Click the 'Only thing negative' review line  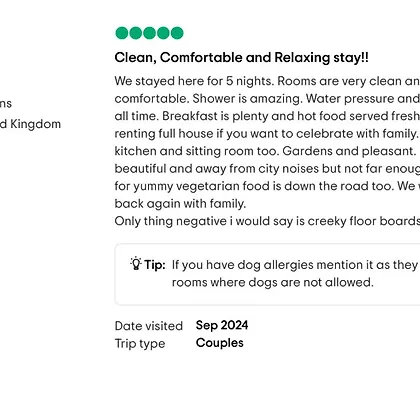pos(267,221)
